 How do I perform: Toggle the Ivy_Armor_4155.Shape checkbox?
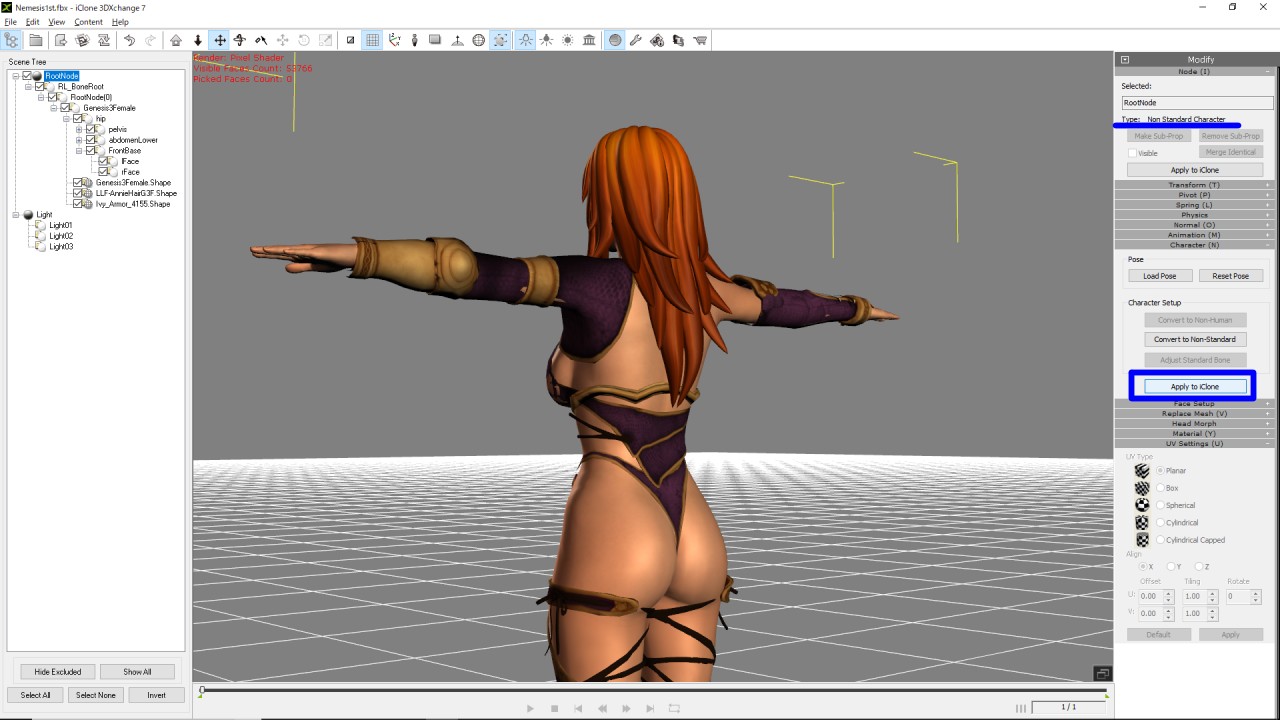point(78,204)
